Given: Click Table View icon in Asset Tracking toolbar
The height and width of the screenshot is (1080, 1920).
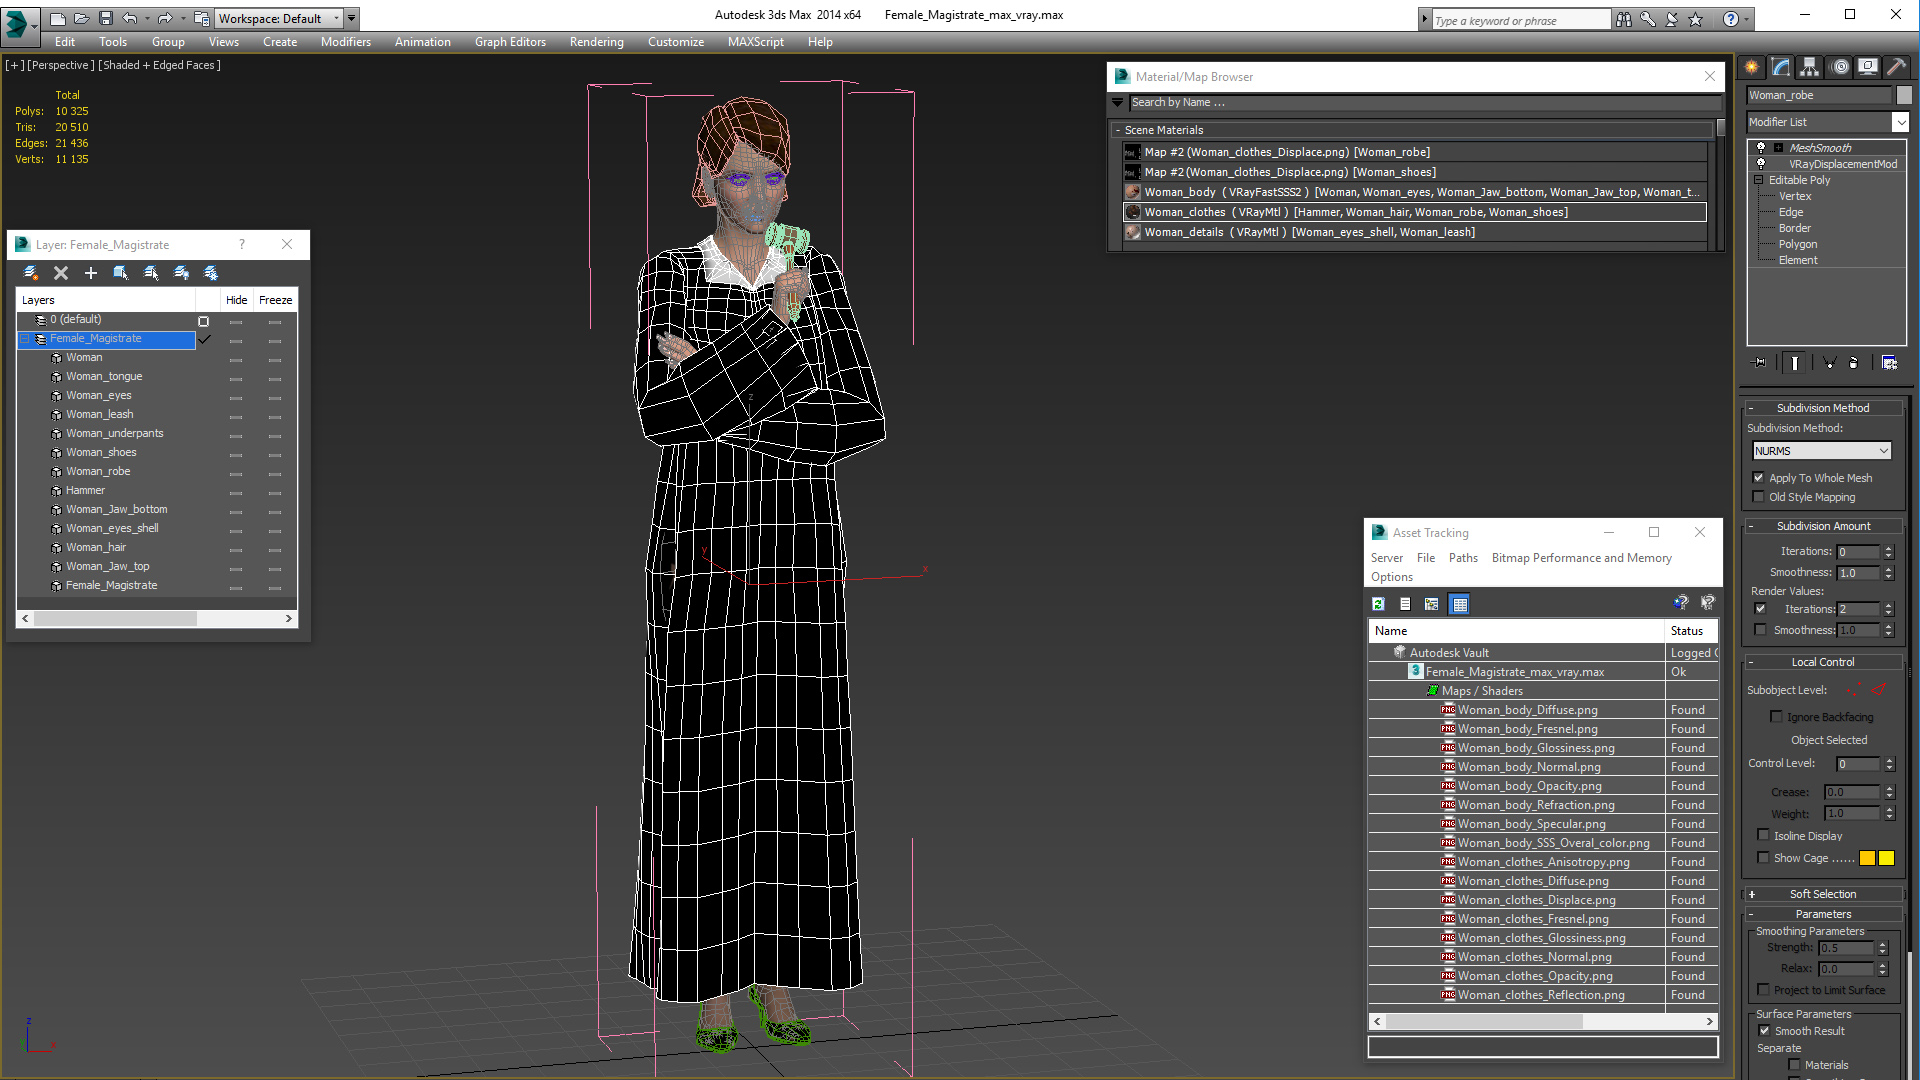Looking at the screenshot, I should pyautogui.click(x=1460, y=604).
